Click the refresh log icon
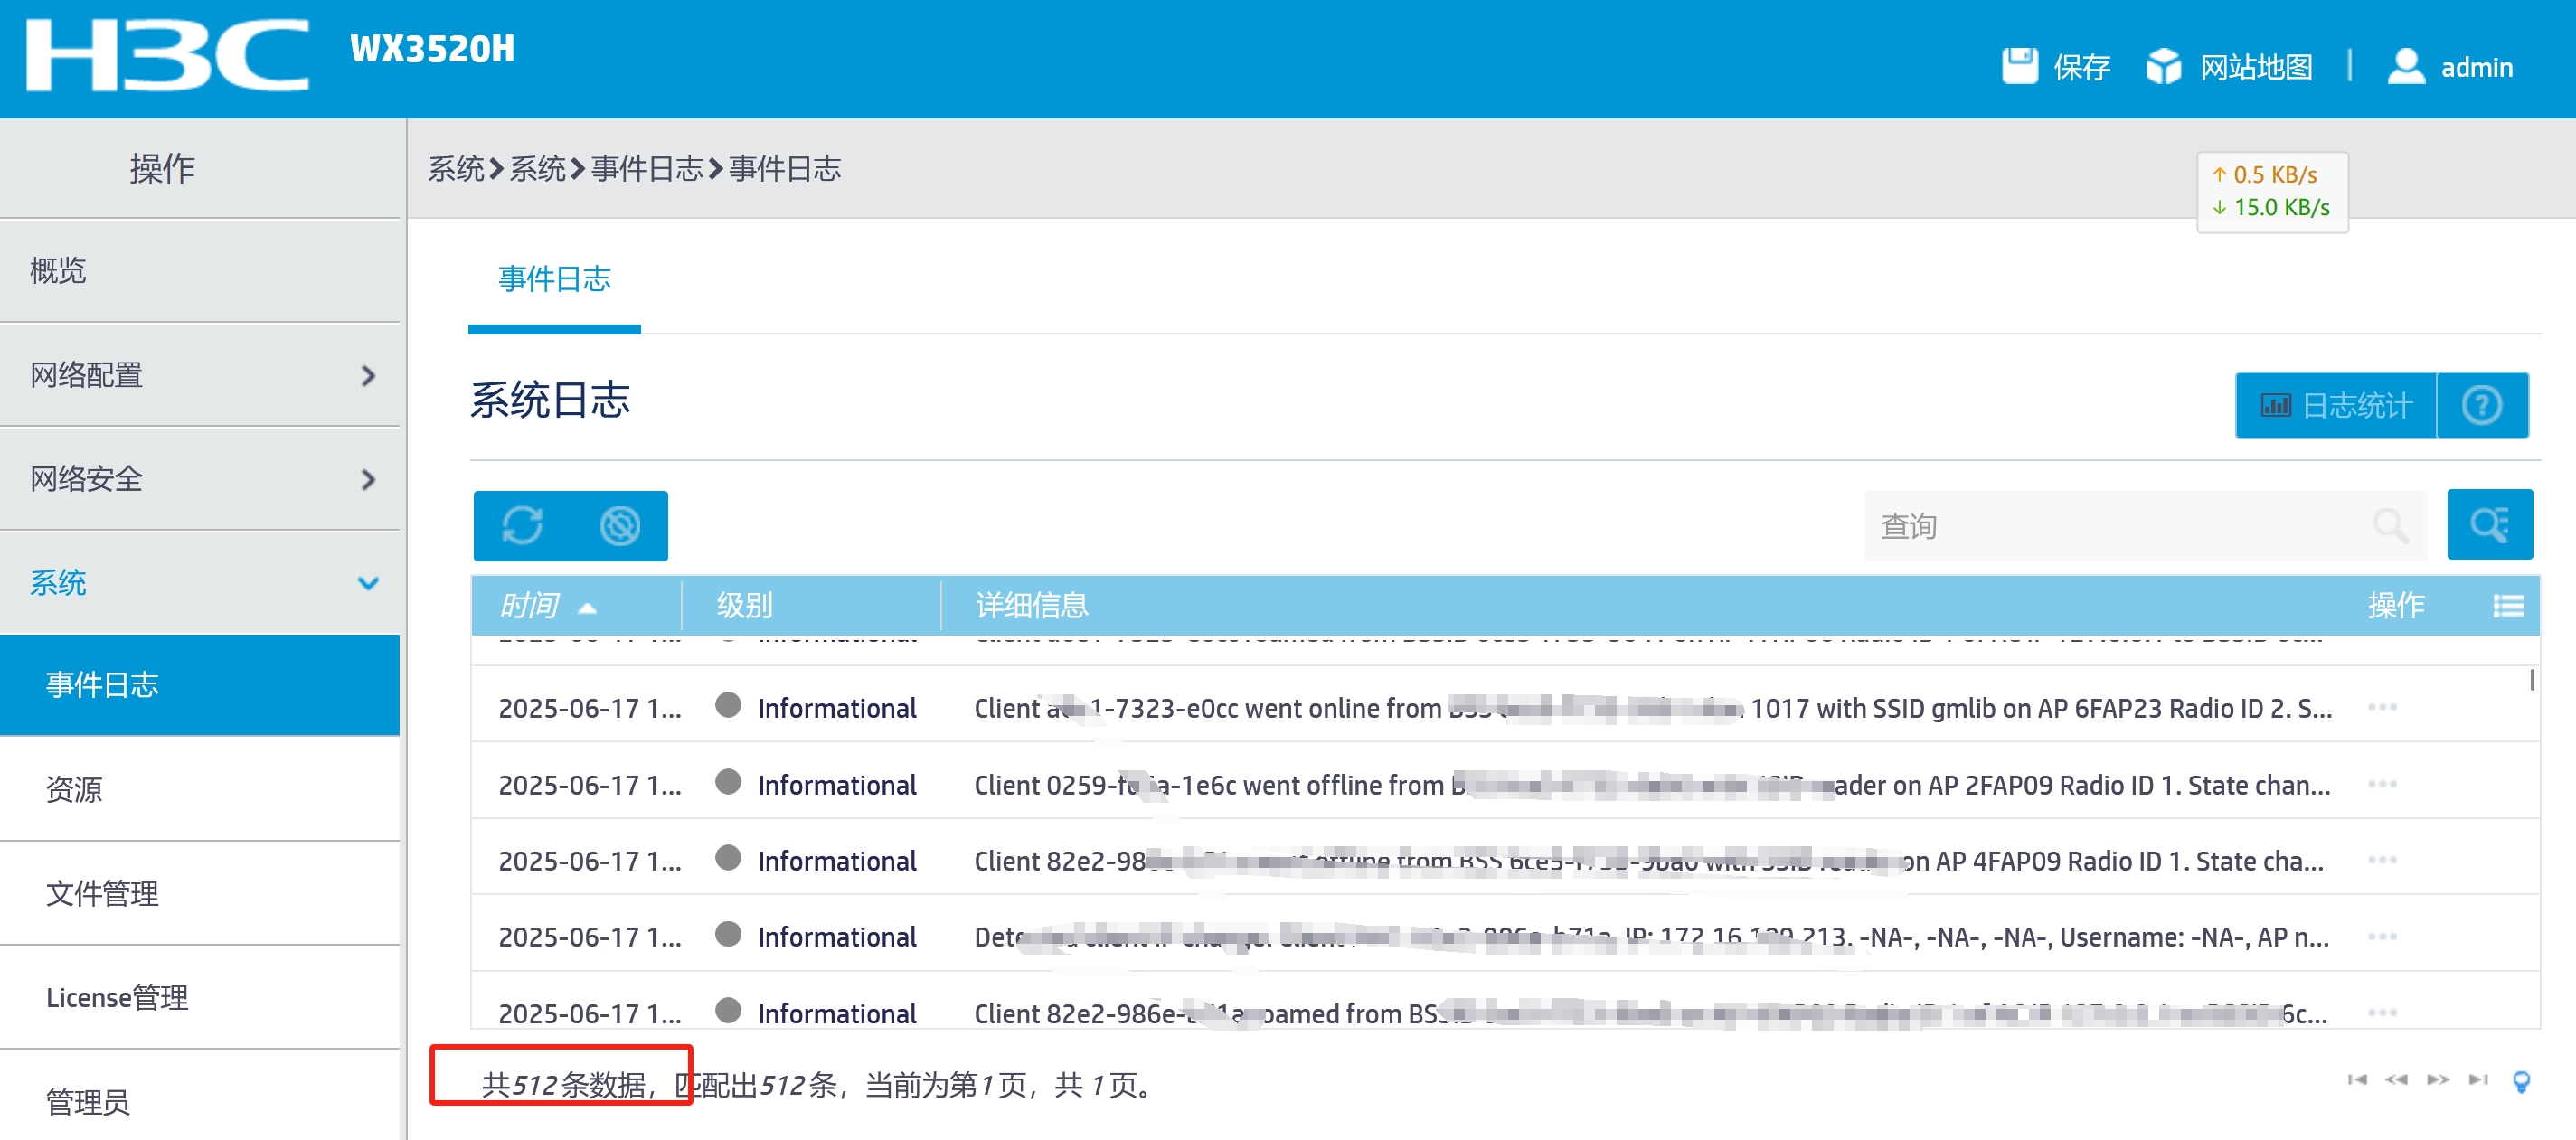The width and height of the screenshot is (2576, 1140). (x=522, y=525)
